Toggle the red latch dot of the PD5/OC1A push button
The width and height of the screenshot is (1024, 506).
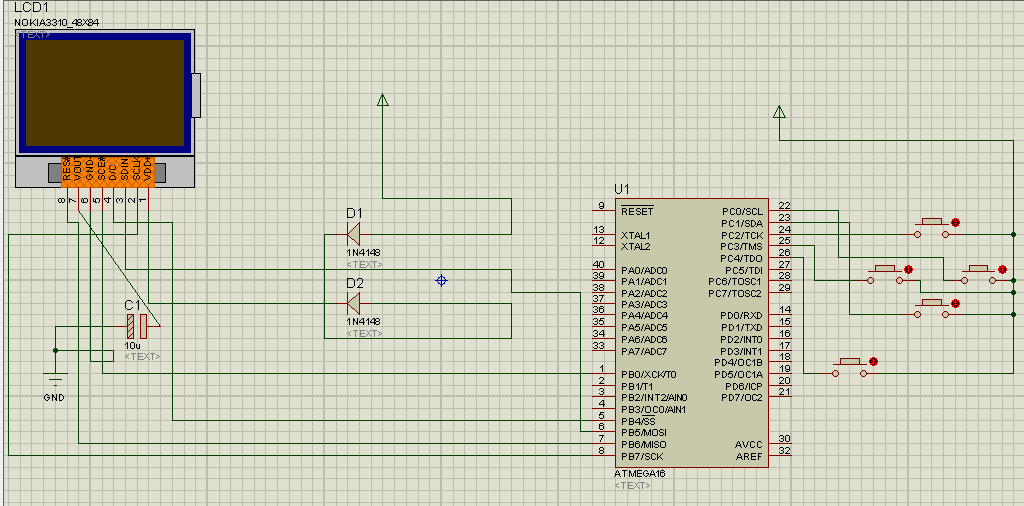(x=873, y=362)
